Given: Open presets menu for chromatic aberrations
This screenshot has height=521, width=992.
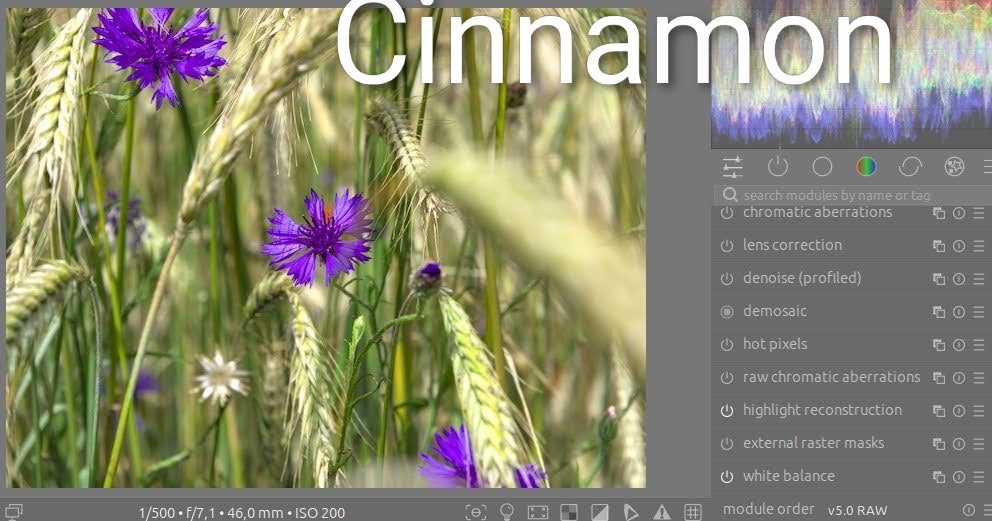Looking at the screenshot, I should (979, 213).
